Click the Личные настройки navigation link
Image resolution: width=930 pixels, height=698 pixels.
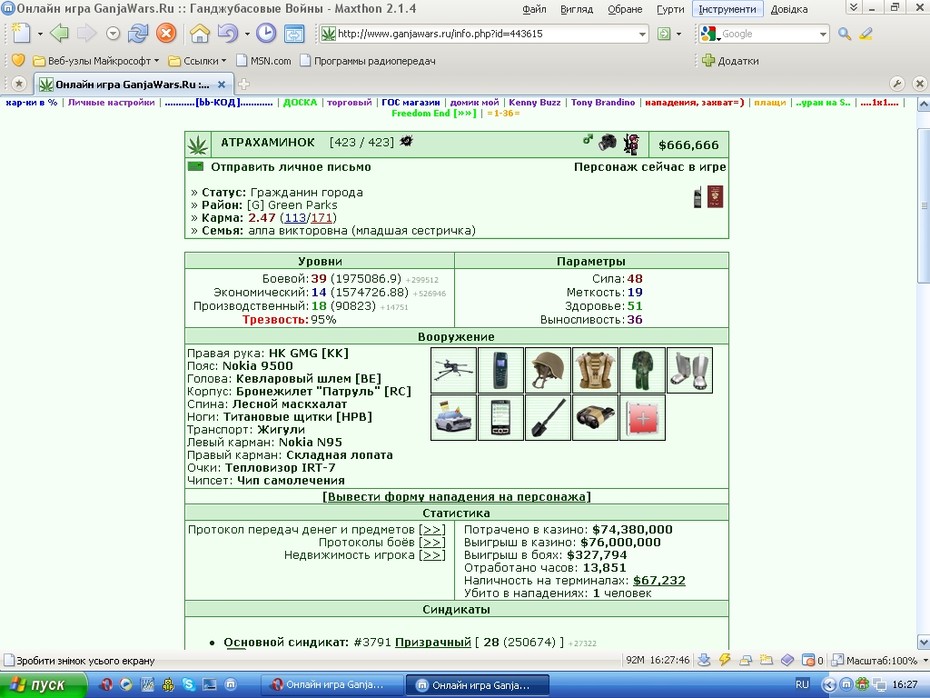(111, 102)
